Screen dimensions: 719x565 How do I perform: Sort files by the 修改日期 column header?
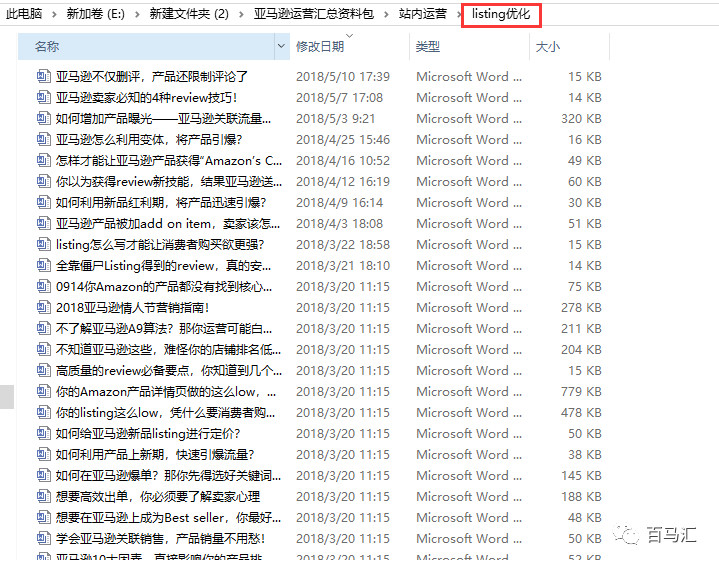coord(320,47)
